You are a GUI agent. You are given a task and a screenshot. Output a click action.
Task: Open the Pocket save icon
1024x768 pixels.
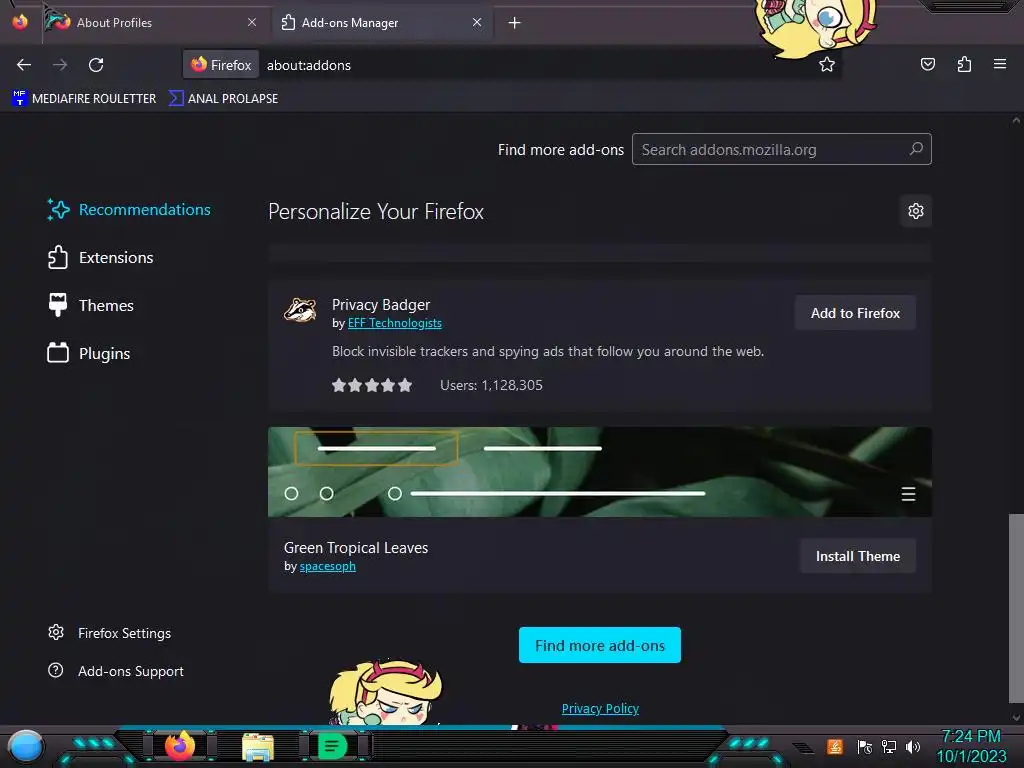pos(927,64)
